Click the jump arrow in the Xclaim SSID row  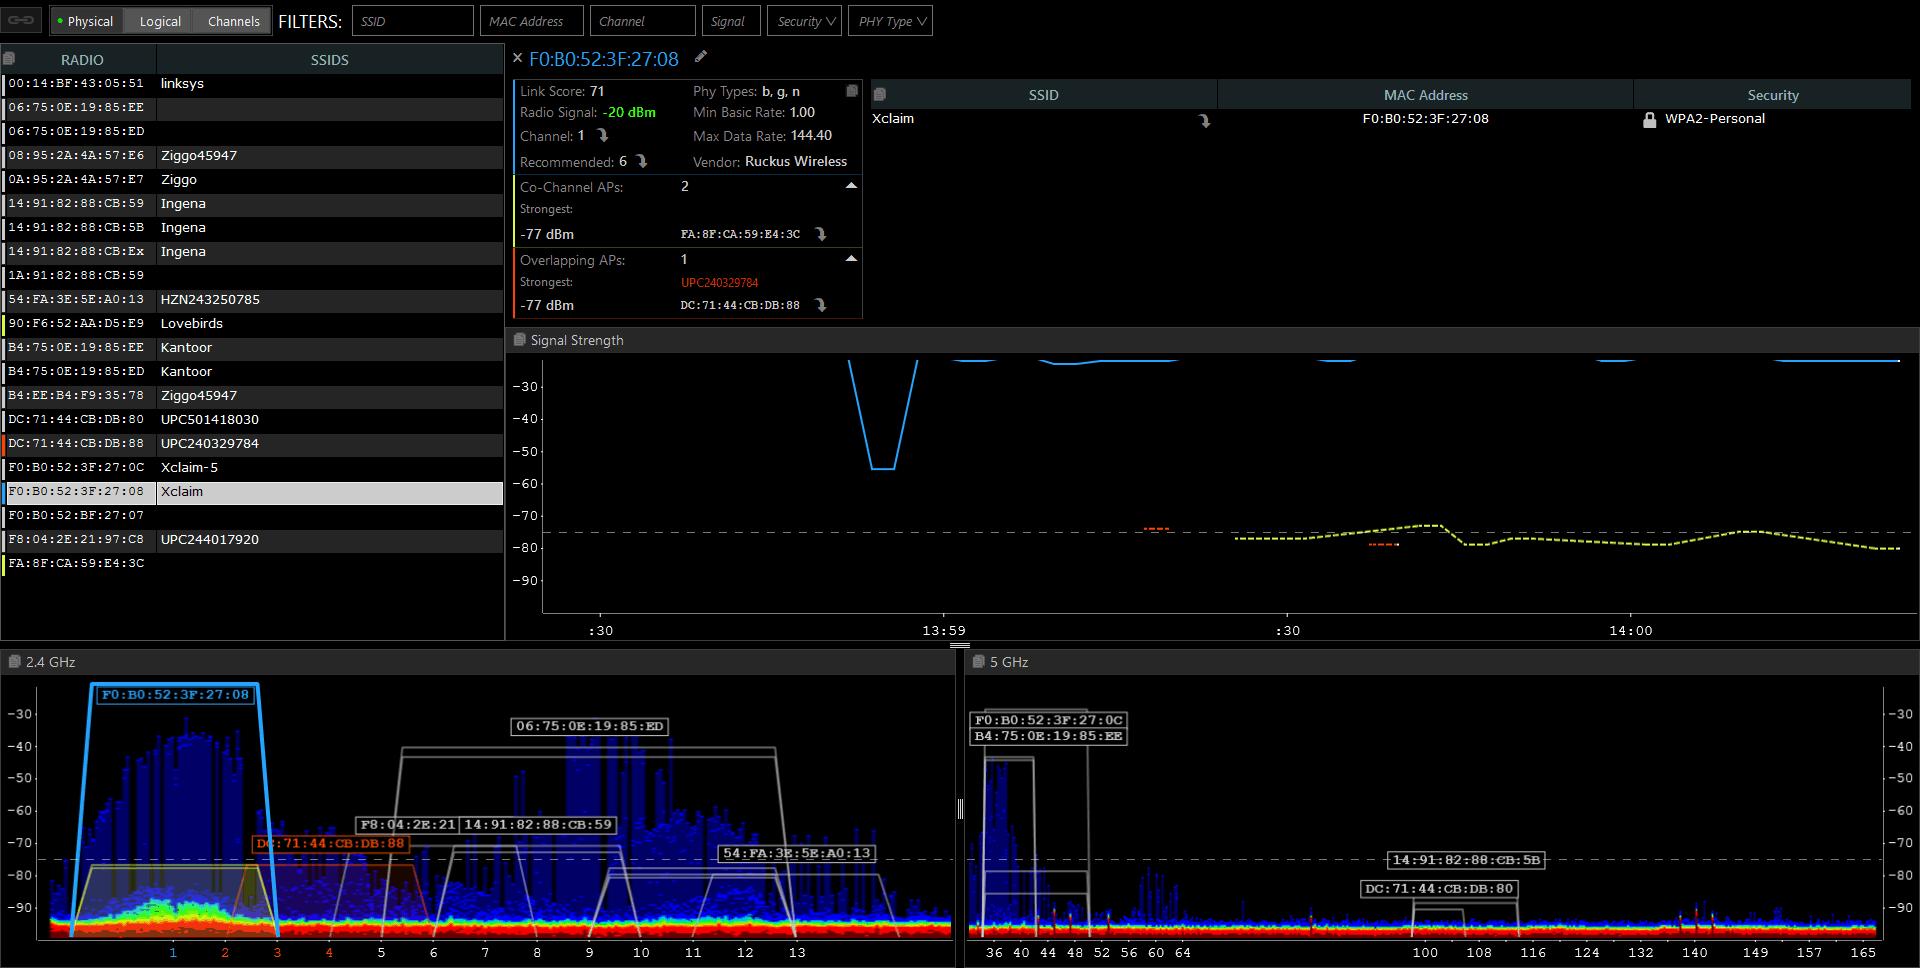point(1205,120)
